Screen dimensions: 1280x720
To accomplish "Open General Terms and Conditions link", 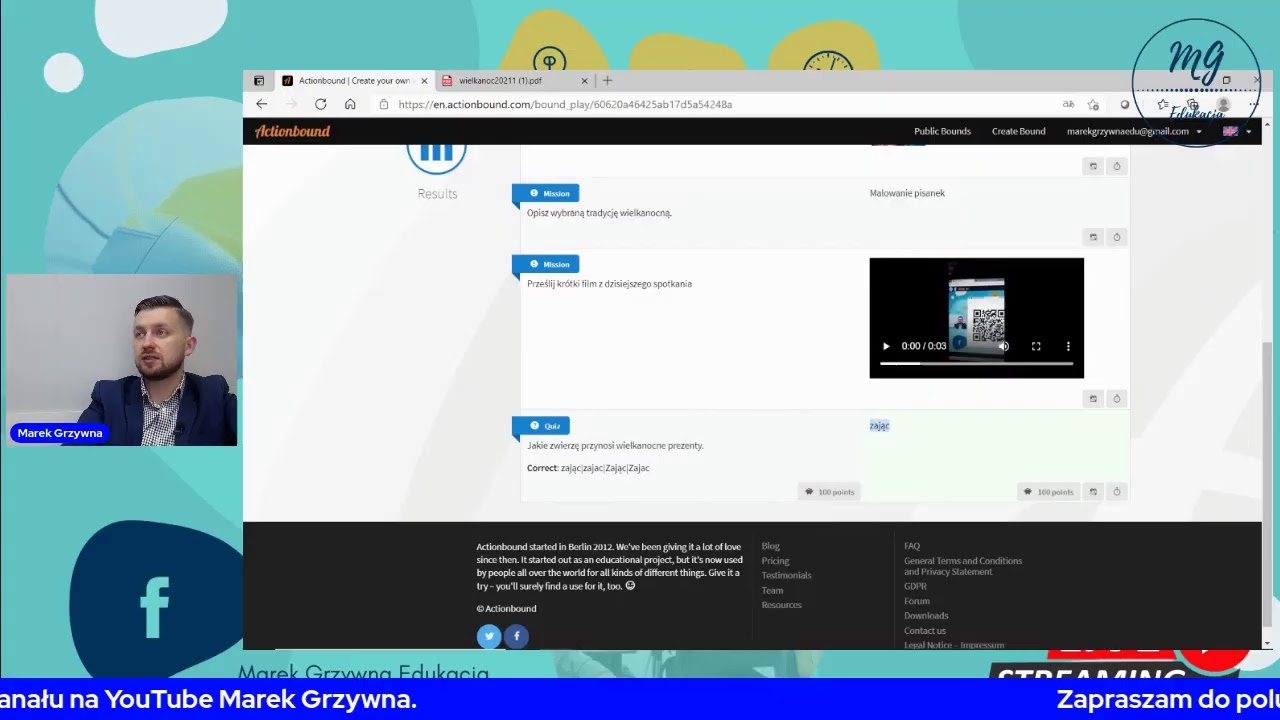I will point(963,566).
